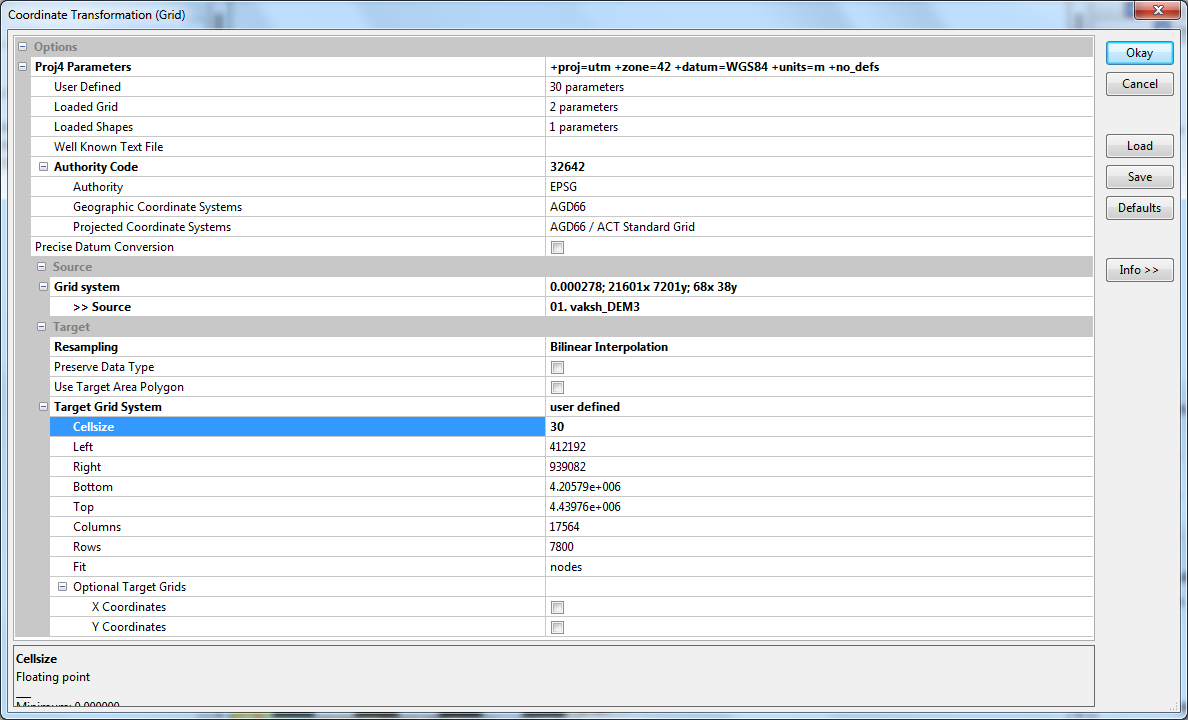The image size is (1188, 720).
Task: Open User Defined 30 parameters value
Action: click(819, 87)
